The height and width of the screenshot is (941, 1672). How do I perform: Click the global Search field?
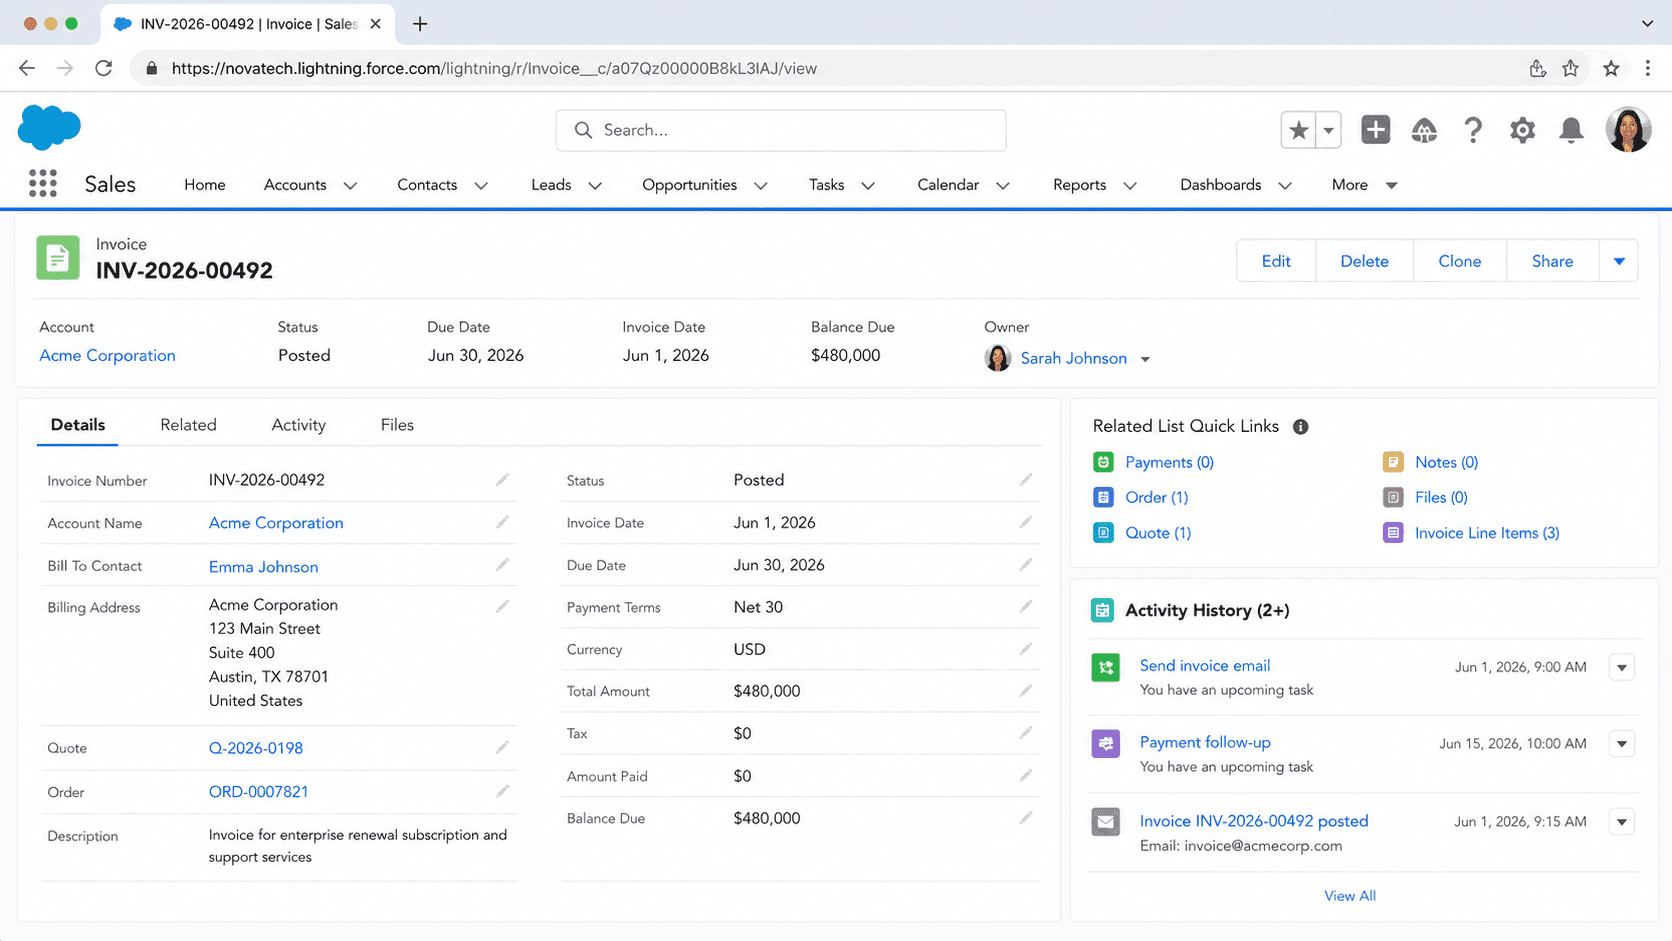[x=781, y=130]
